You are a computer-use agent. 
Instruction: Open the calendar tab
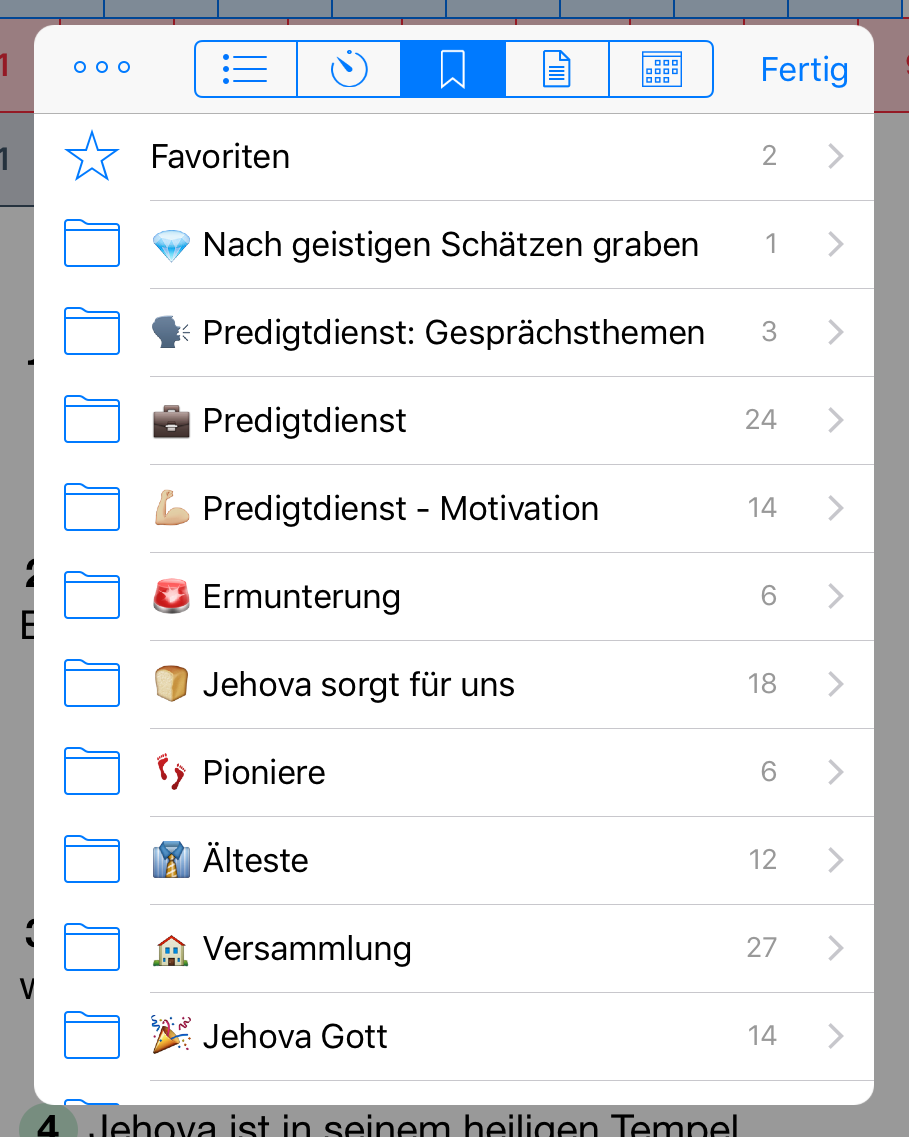pos(661,69)
